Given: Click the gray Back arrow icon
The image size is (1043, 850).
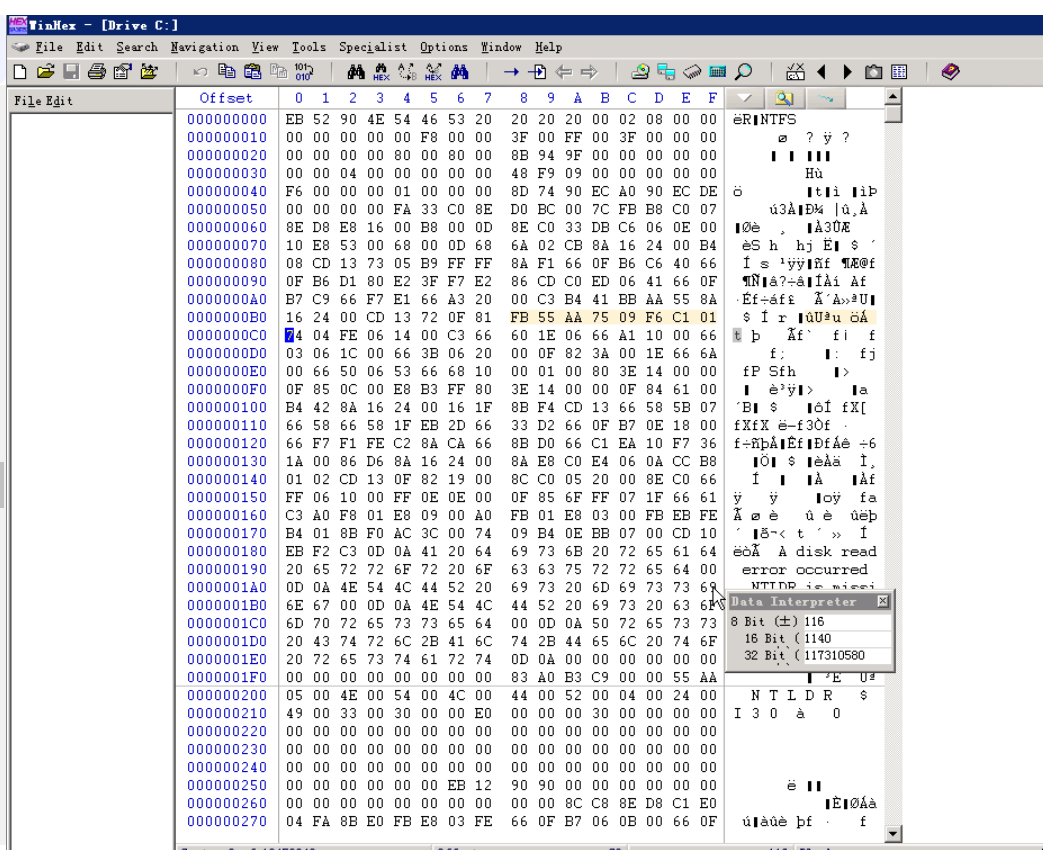Looking at the screenshot, I should (563, 72).
